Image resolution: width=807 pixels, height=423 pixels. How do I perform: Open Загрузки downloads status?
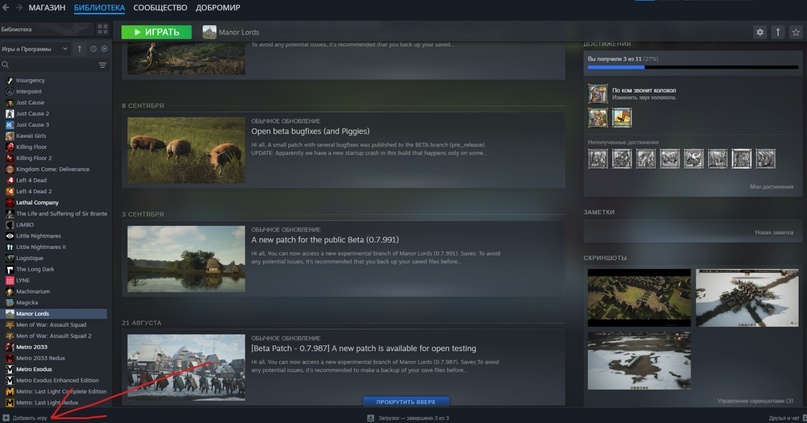(x=408, y=418)
